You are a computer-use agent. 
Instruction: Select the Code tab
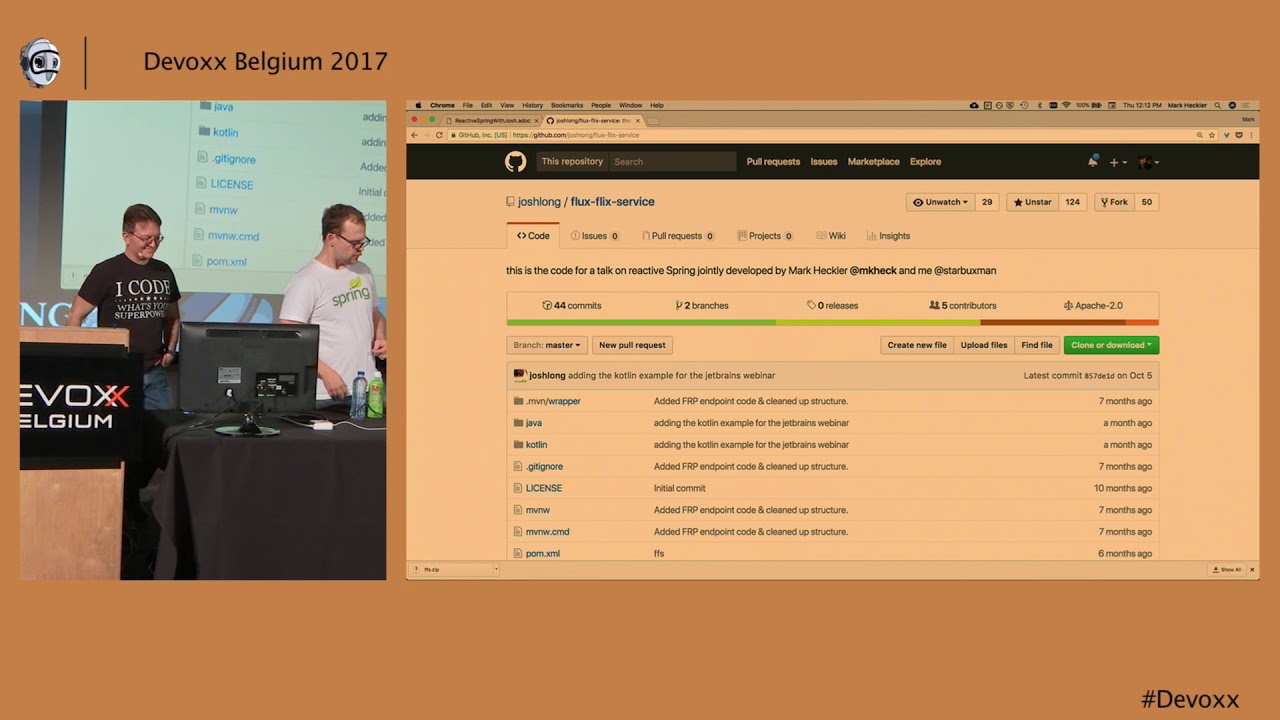(x=533, y=236)
